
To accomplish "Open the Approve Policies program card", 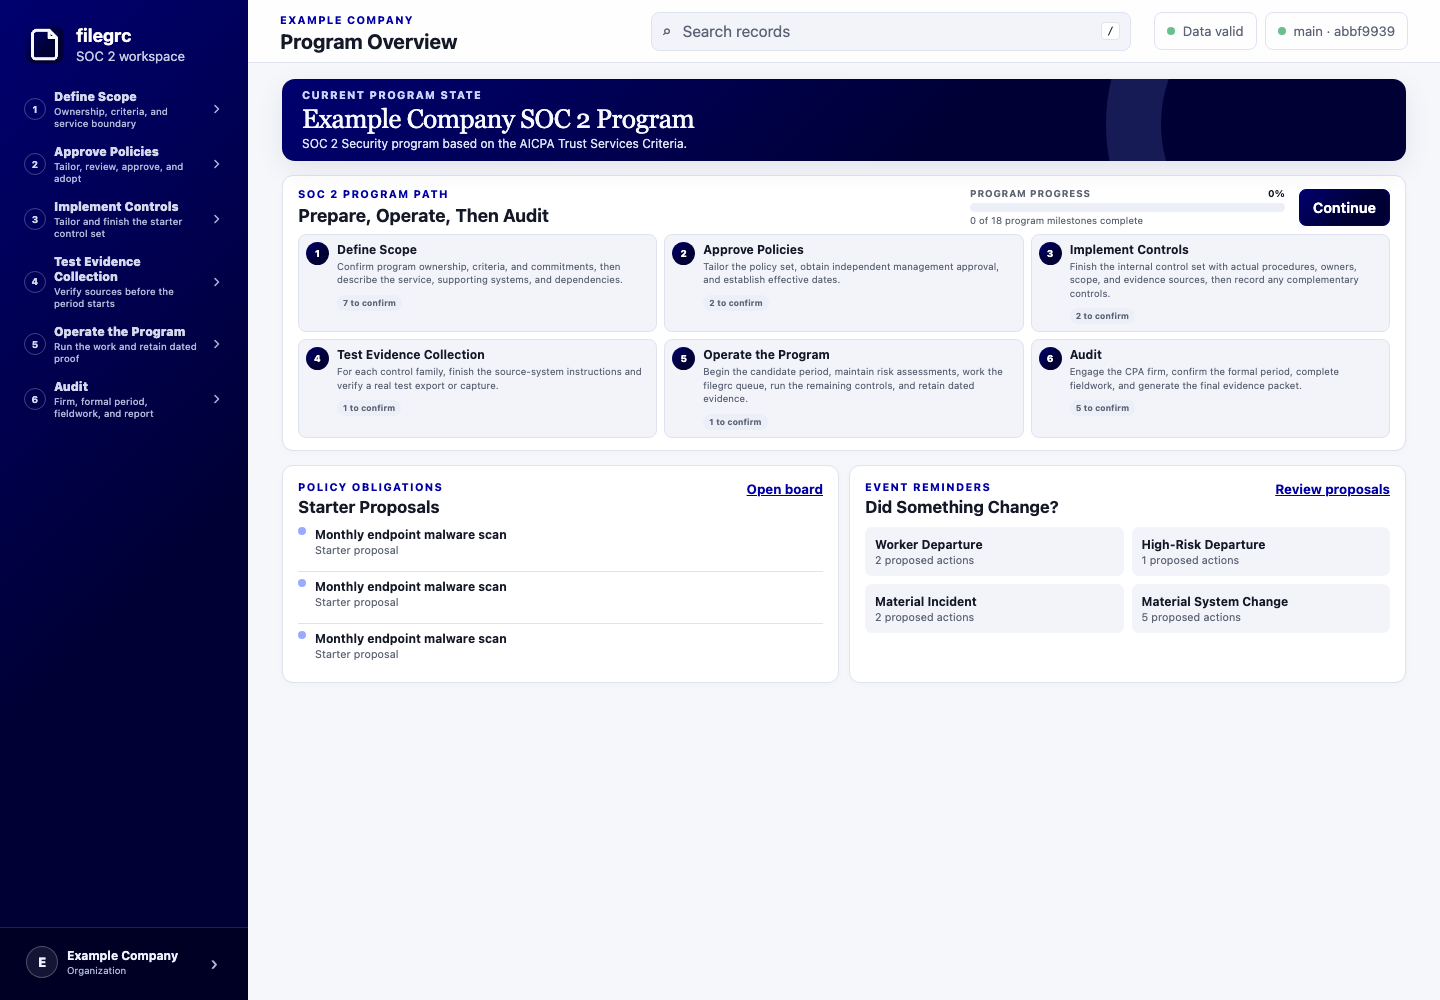I will point(844,283).
